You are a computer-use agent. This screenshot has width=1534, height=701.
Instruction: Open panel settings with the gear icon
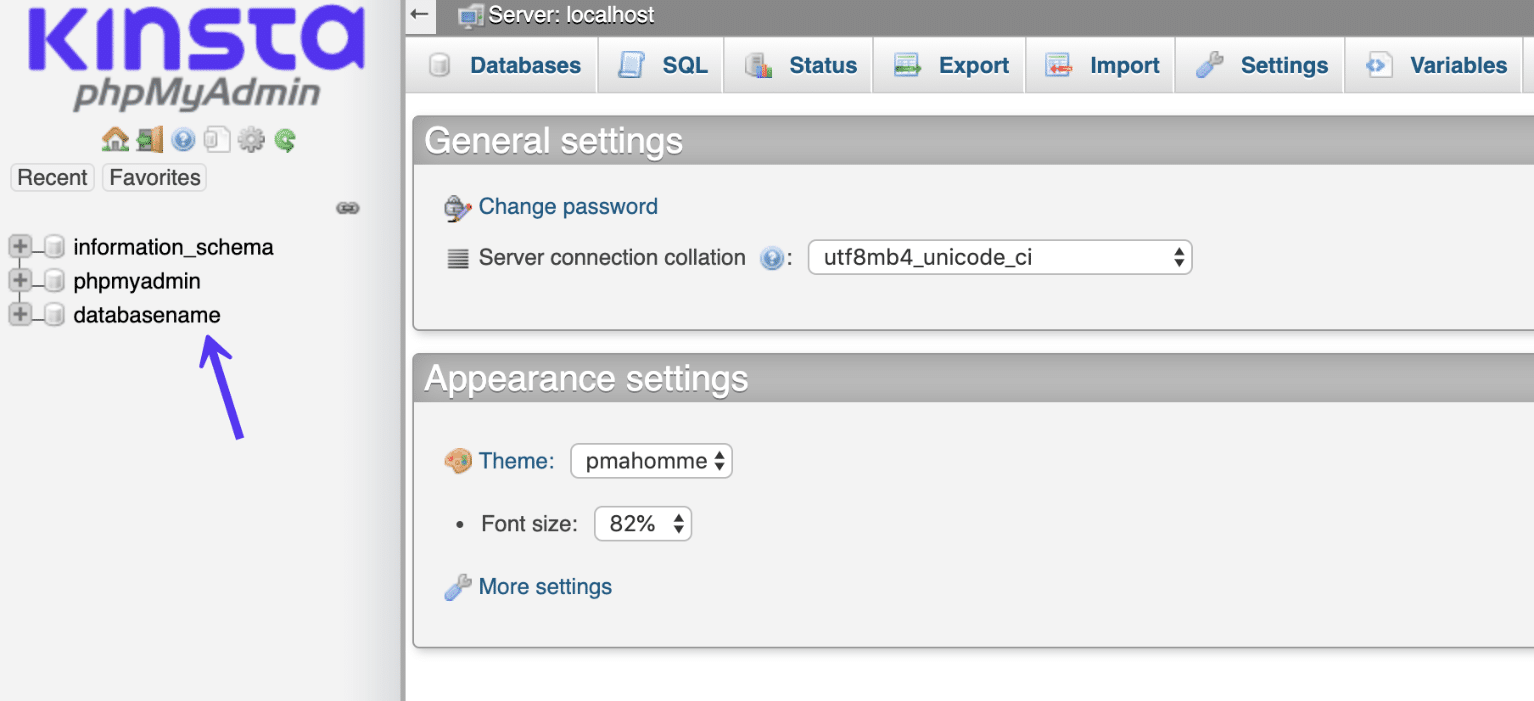coord(250,139)
